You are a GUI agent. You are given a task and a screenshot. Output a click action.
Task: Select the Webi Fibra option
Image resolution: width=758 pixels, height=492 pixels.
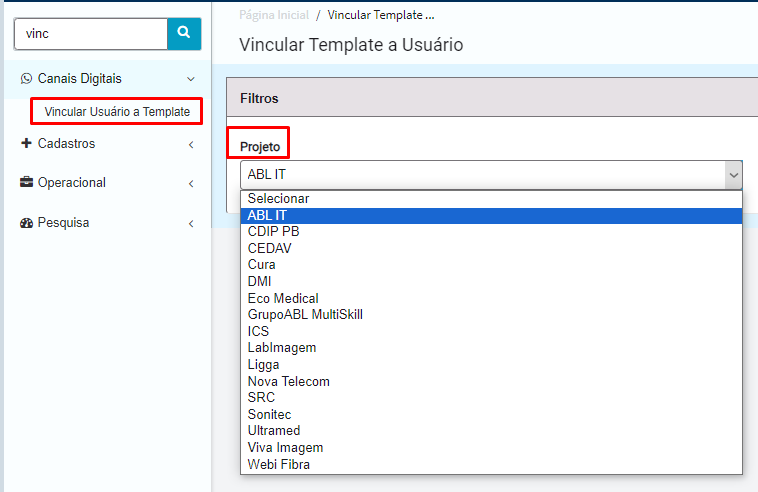[491, 464]
